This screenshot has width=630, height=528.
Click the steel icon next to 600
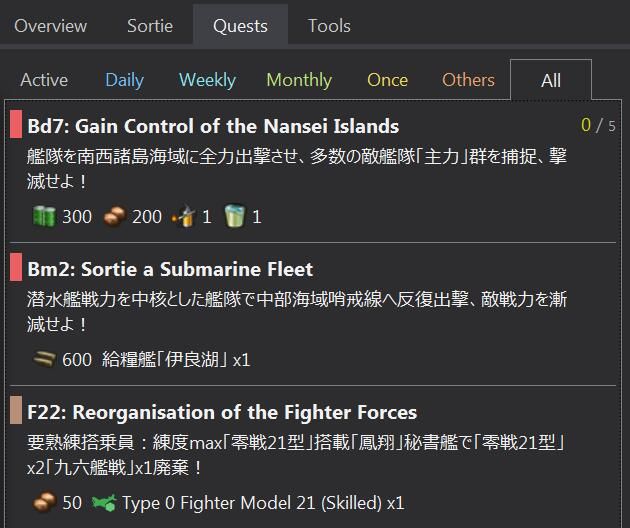coord(44,359)
